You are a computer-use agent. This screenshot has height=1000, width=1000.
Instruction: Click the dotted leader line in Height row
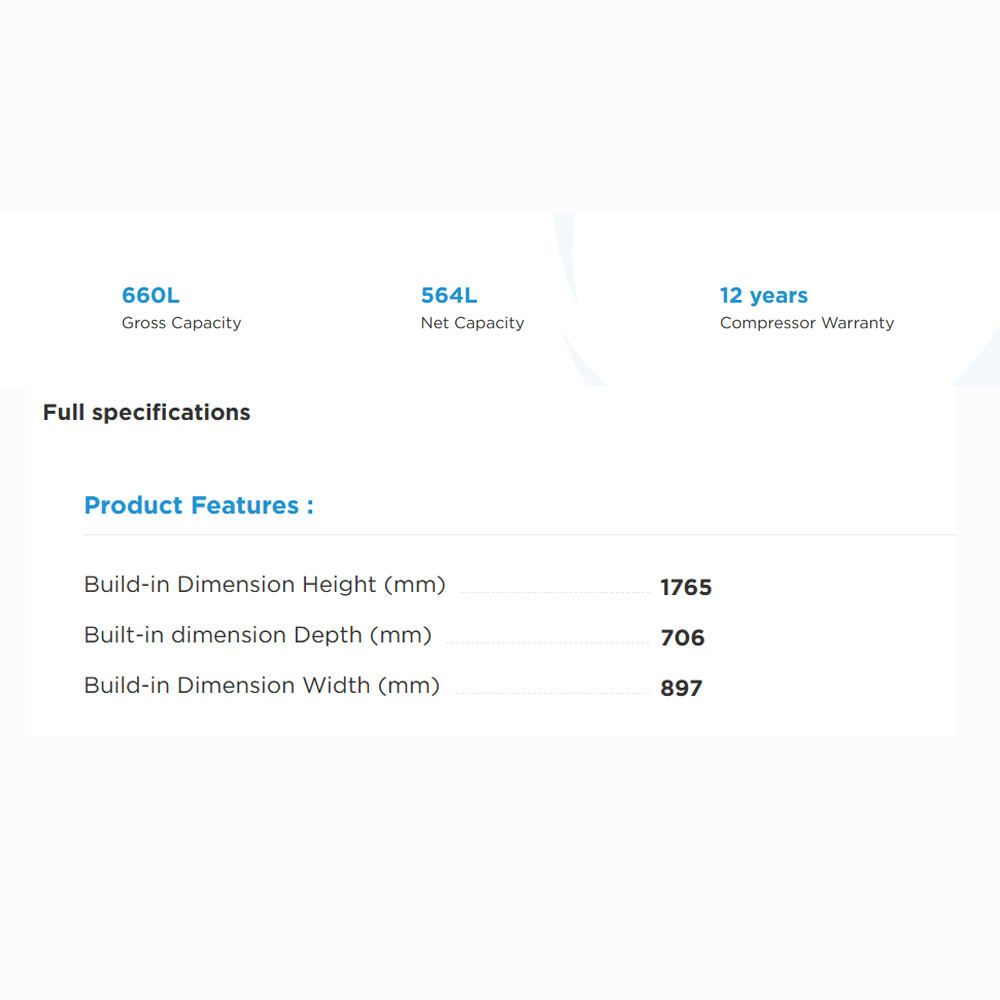554,593
